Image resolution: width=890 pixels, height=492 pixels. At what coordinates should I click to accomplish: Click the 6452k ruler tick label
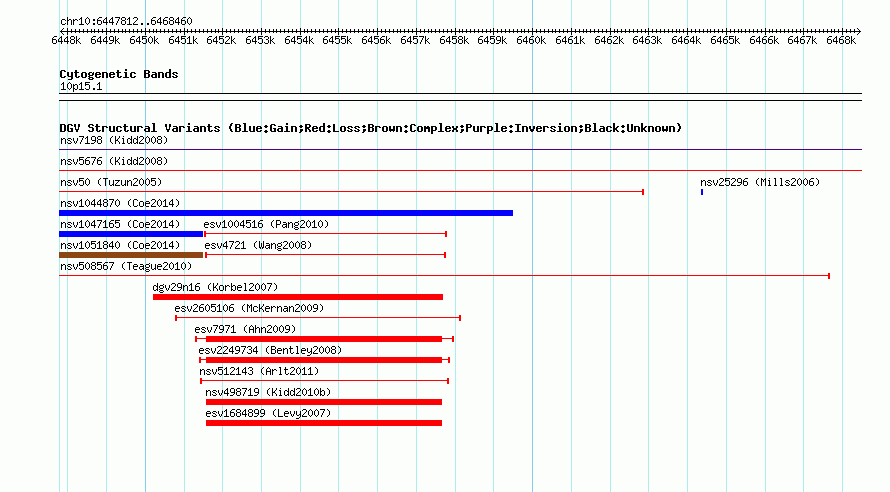(221, 40)
